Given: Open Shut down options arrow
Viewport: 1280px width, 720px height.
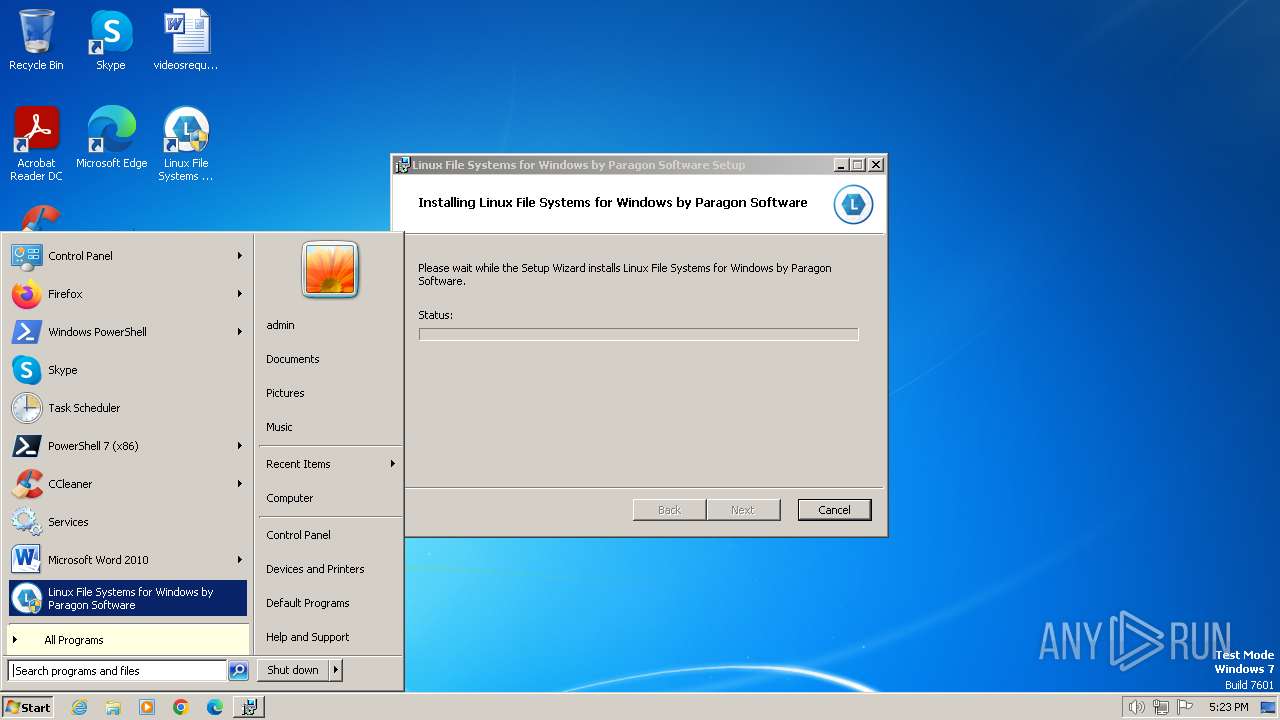Looking at the screenshot, I should 336,670.
